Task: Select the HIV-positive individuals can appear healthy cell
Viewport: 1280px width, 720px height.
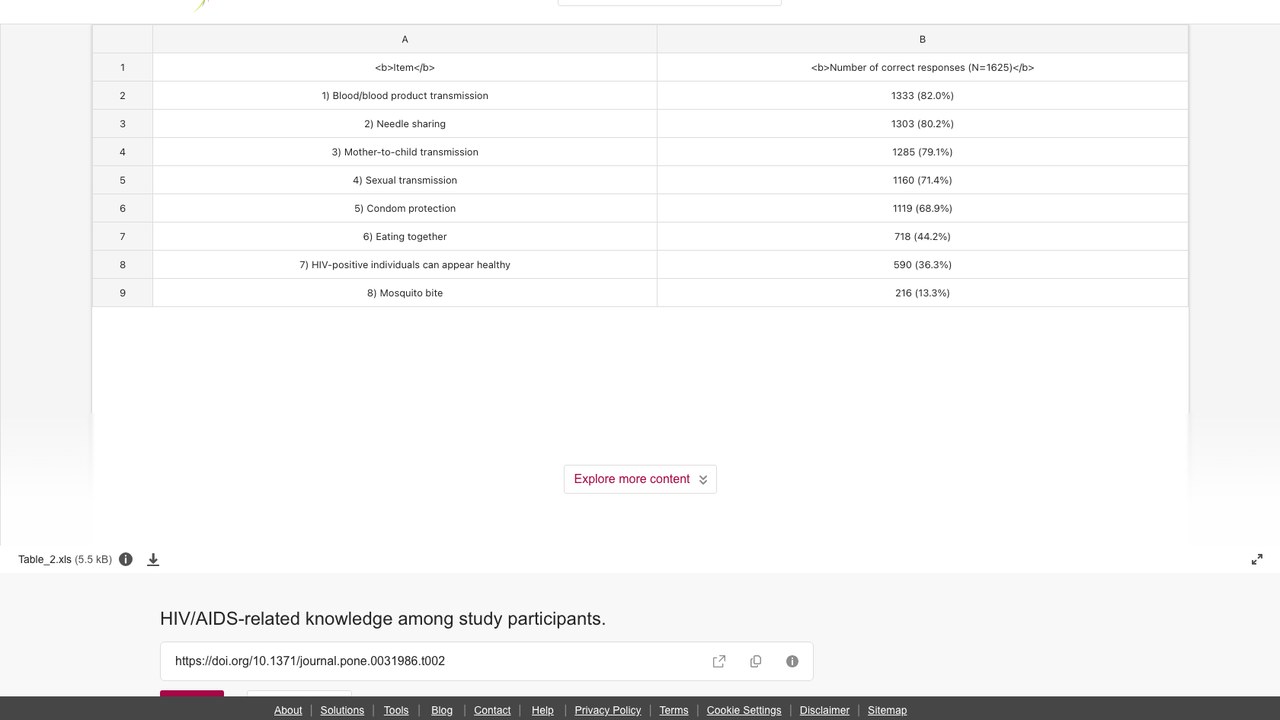Action: (405, 265)
